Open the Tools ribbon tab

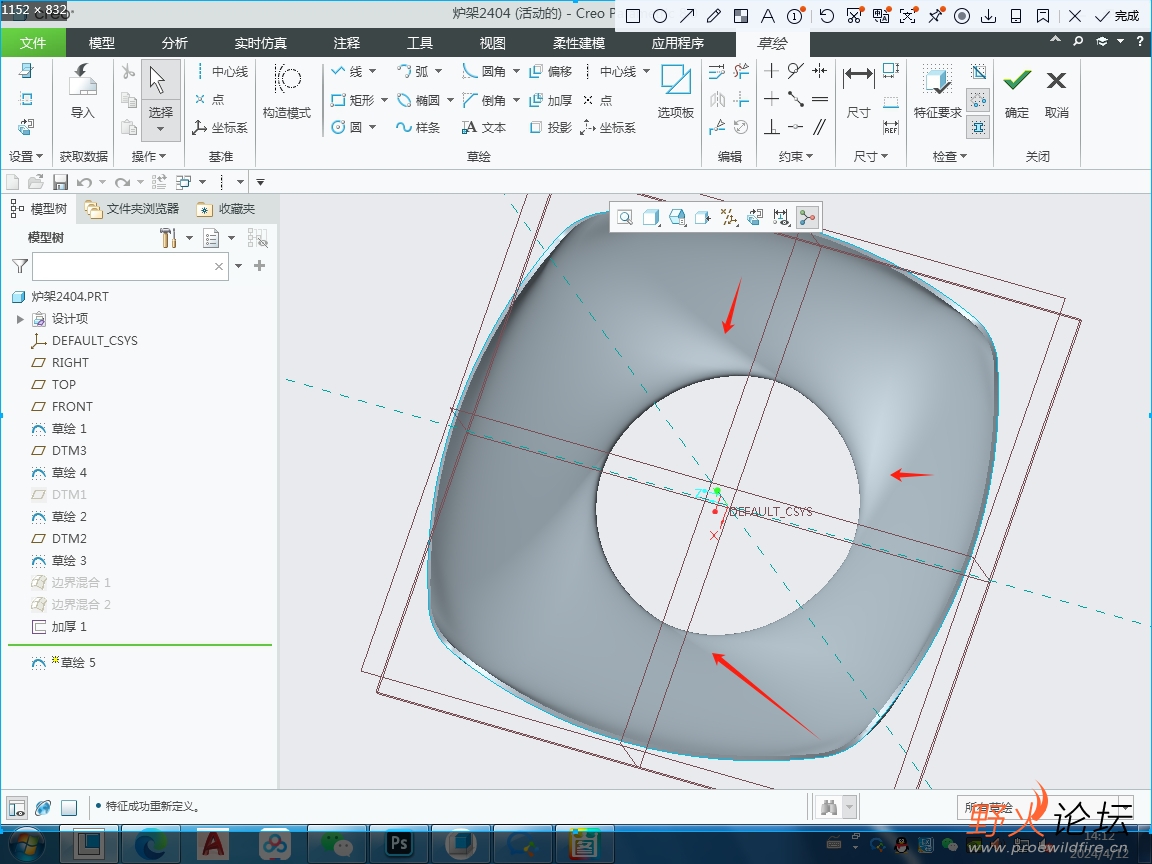coord(420,43)
